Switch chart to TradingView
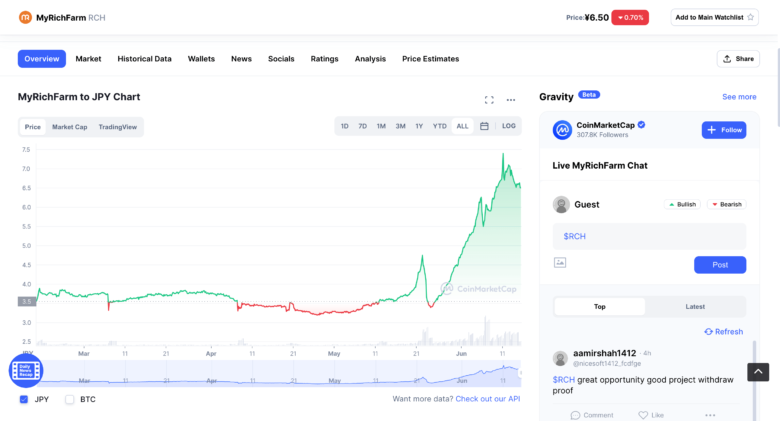The height and width of the screenshot is (421, 780). 117,127
